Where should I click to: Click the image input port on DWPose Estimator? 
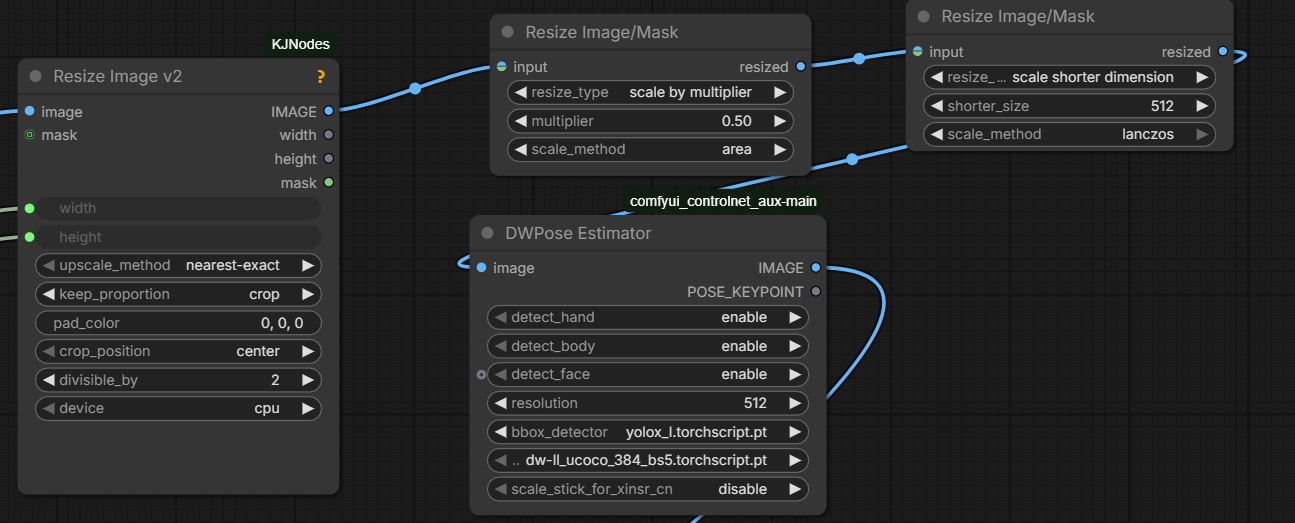tap(481, 268)
